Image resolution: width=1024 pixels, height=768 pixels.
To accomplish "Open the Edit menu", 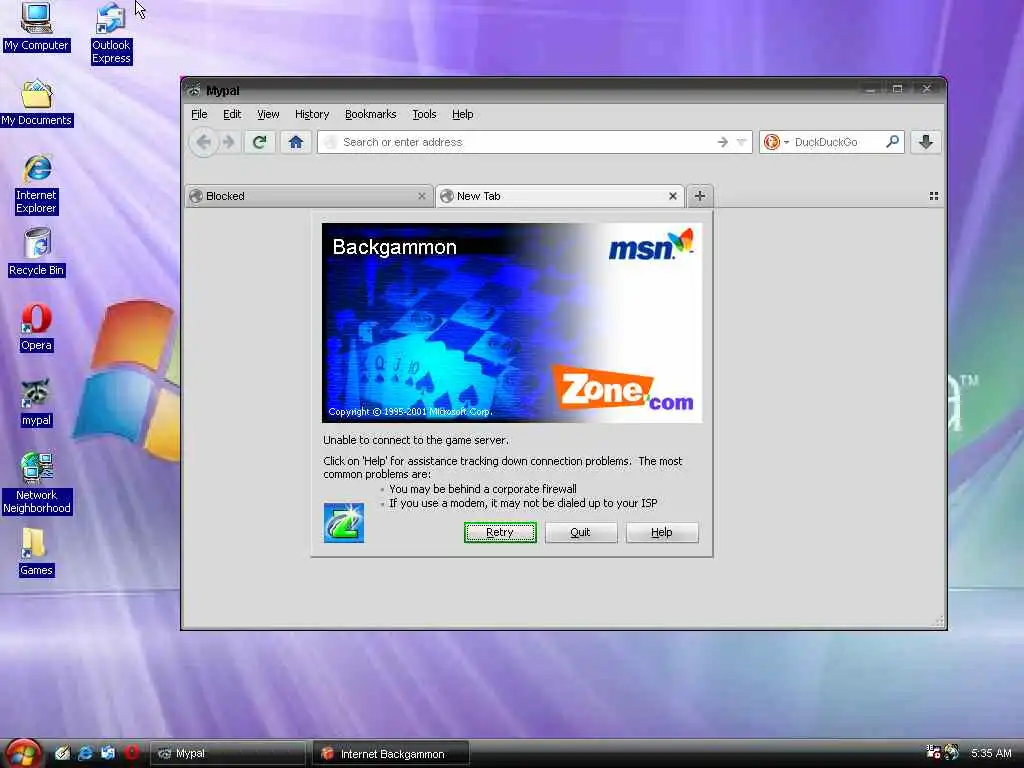I will pos(232,114).
